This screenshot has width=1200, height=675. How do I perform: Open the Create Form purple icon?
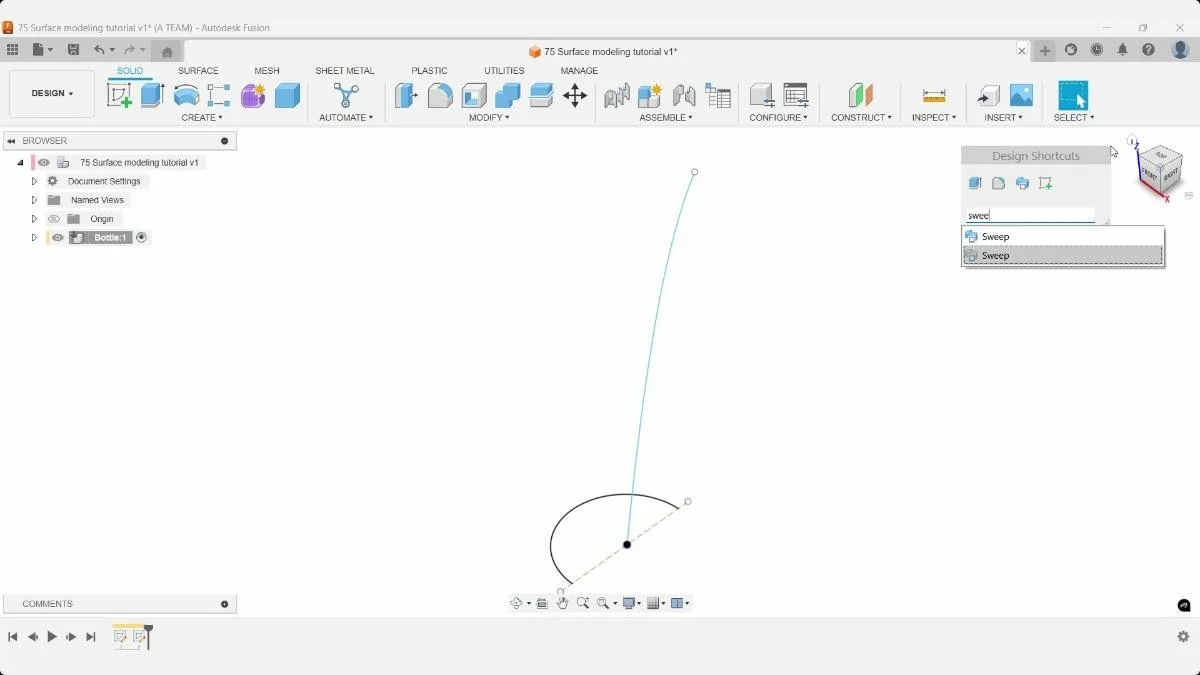(x=253, y=96)
